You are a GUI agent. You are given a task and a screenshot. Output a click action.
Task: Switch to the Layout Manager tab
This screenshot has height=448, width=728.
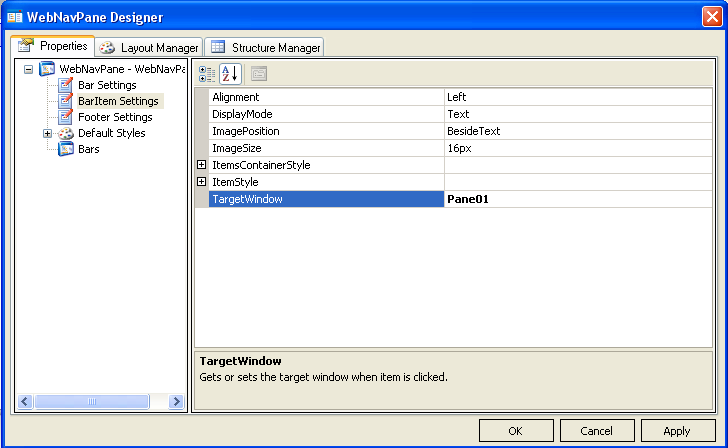[x=149, y=47]
